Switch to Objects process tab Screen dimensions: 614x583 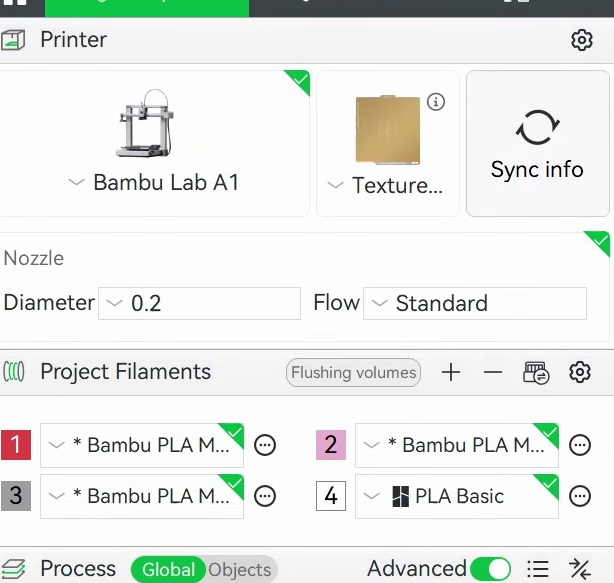pyautogui.click(x=240, y=569)
